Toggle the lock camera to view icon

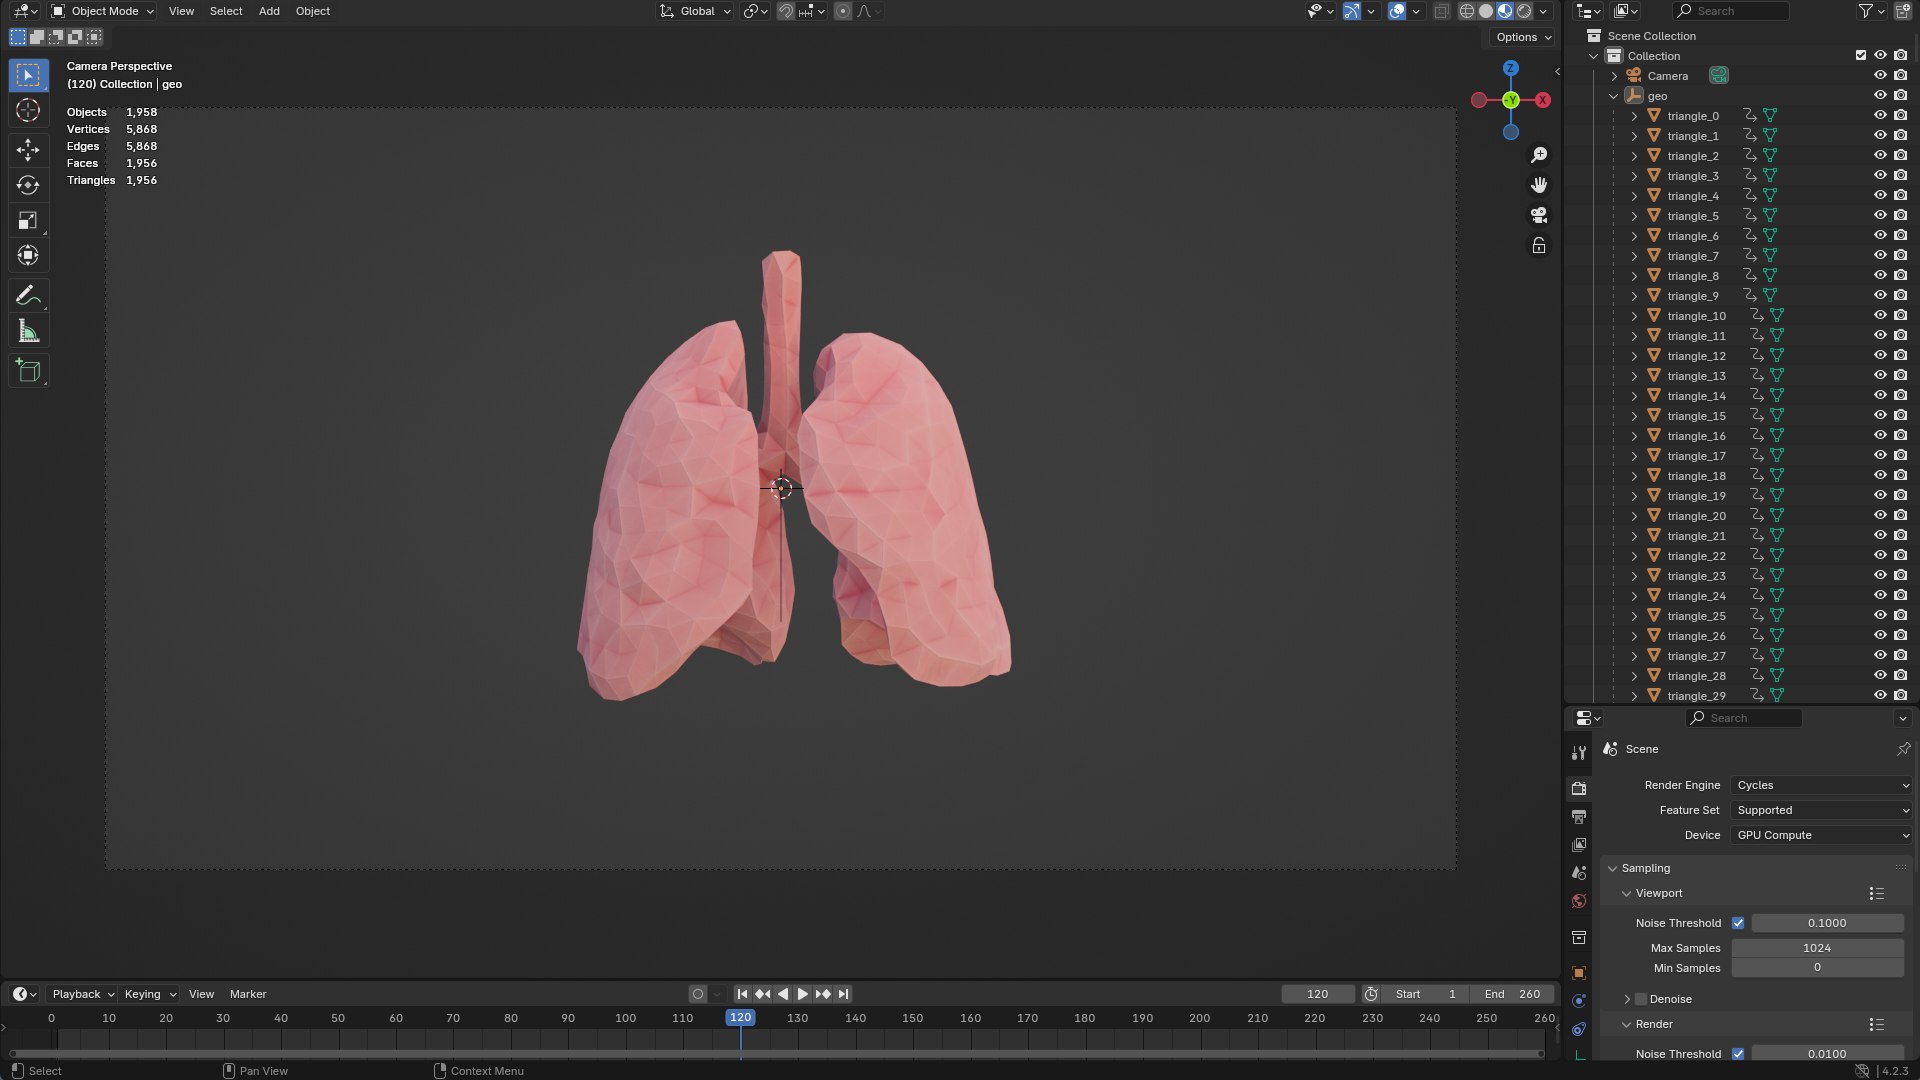pos(1539,245)
